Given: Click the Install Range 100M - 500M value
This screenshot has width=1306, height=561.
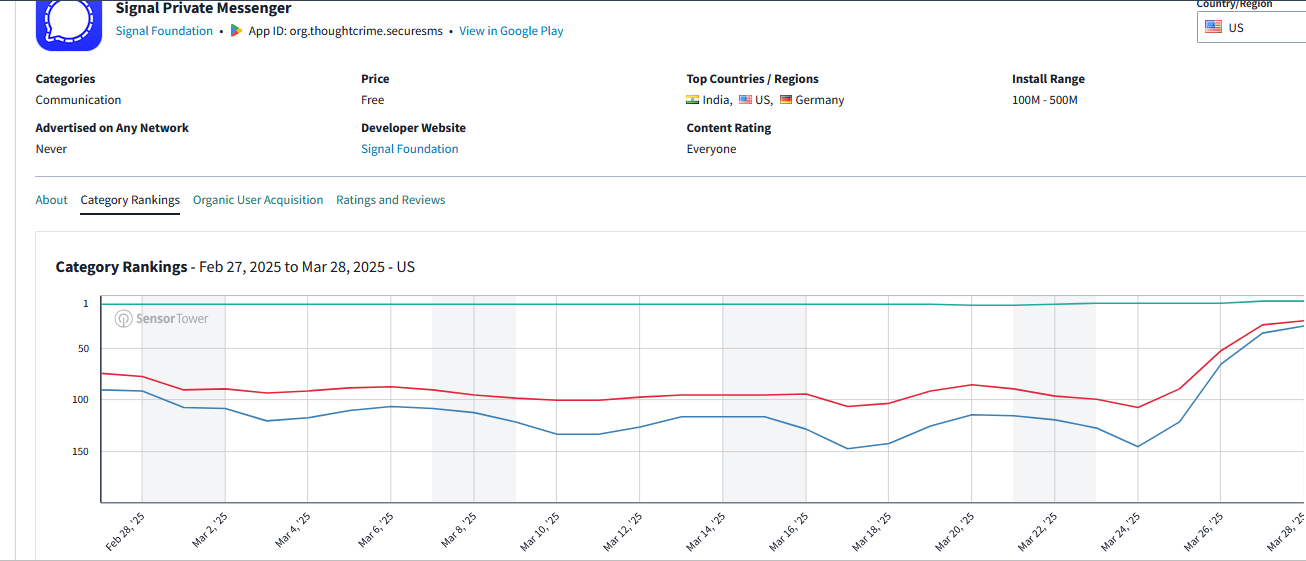Looking at the screenshot, I should point(1045,100).
